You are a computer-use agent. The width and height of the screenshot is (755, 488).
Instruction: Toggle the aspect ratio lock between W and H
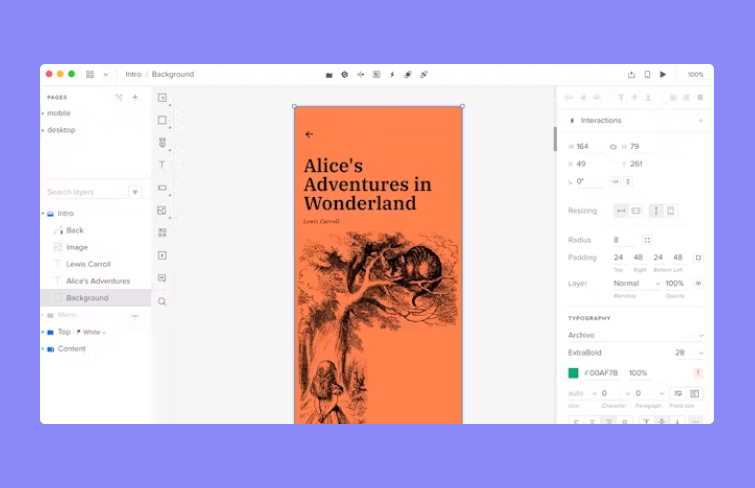click(613, 147)
